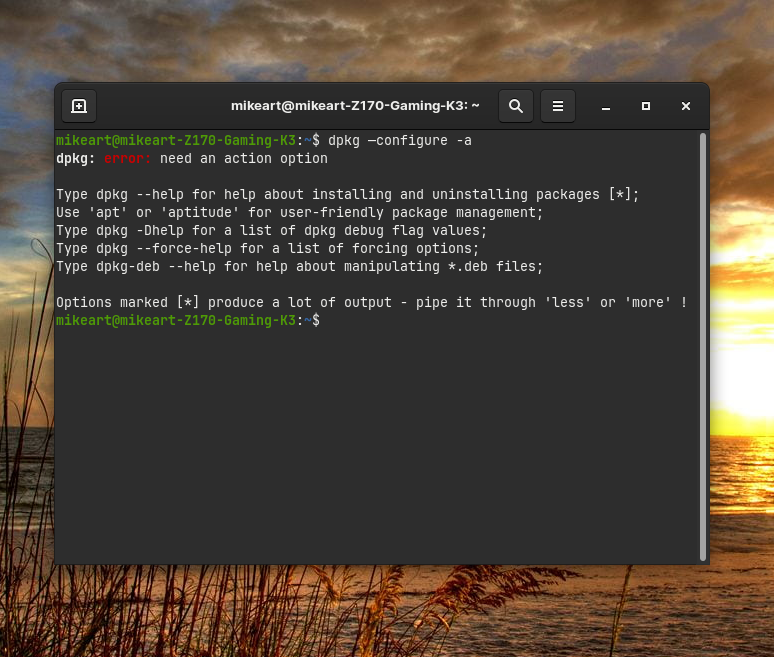Click line "Use 'apt' or 'aptitude'"
The height and width of the screenshot is (657, 774).
pyautogui.click(x=300, y=213)
